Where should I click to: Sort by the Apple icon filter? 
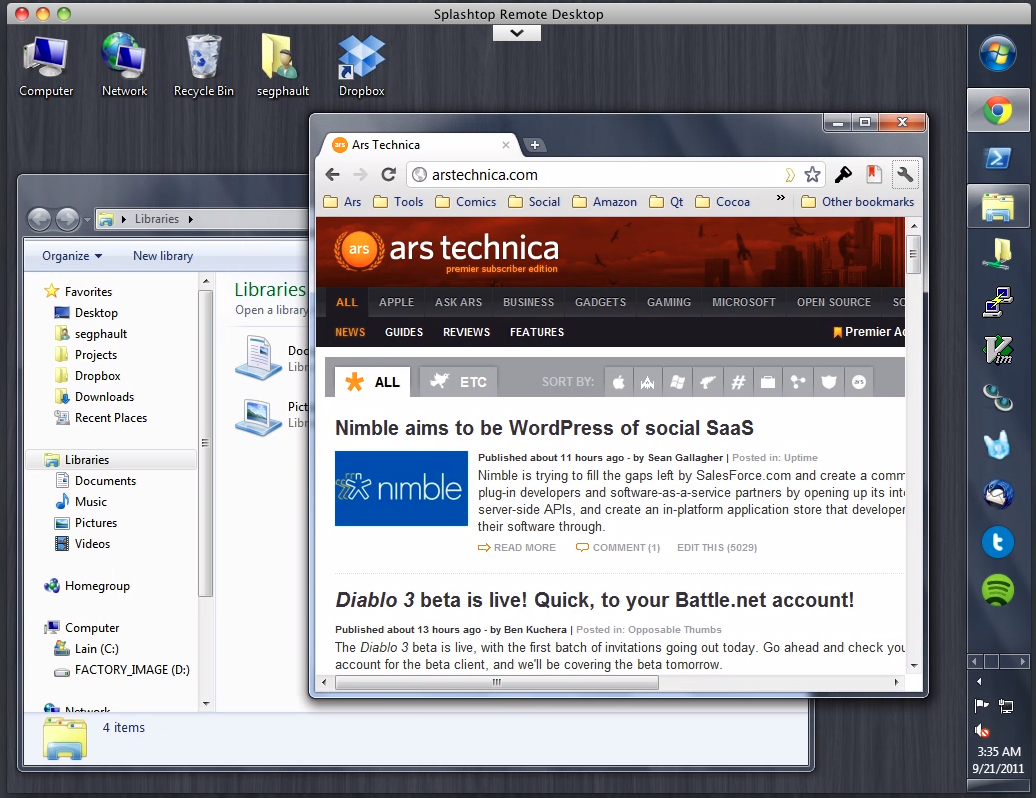pyautogui.click(x=619, y=382)
